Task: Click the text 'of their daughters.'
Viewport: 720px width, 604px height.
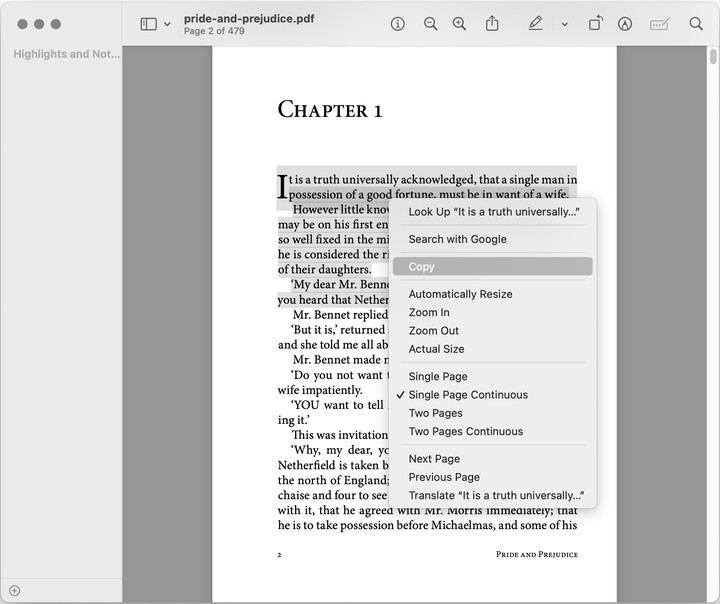Action: pos(324,270)
